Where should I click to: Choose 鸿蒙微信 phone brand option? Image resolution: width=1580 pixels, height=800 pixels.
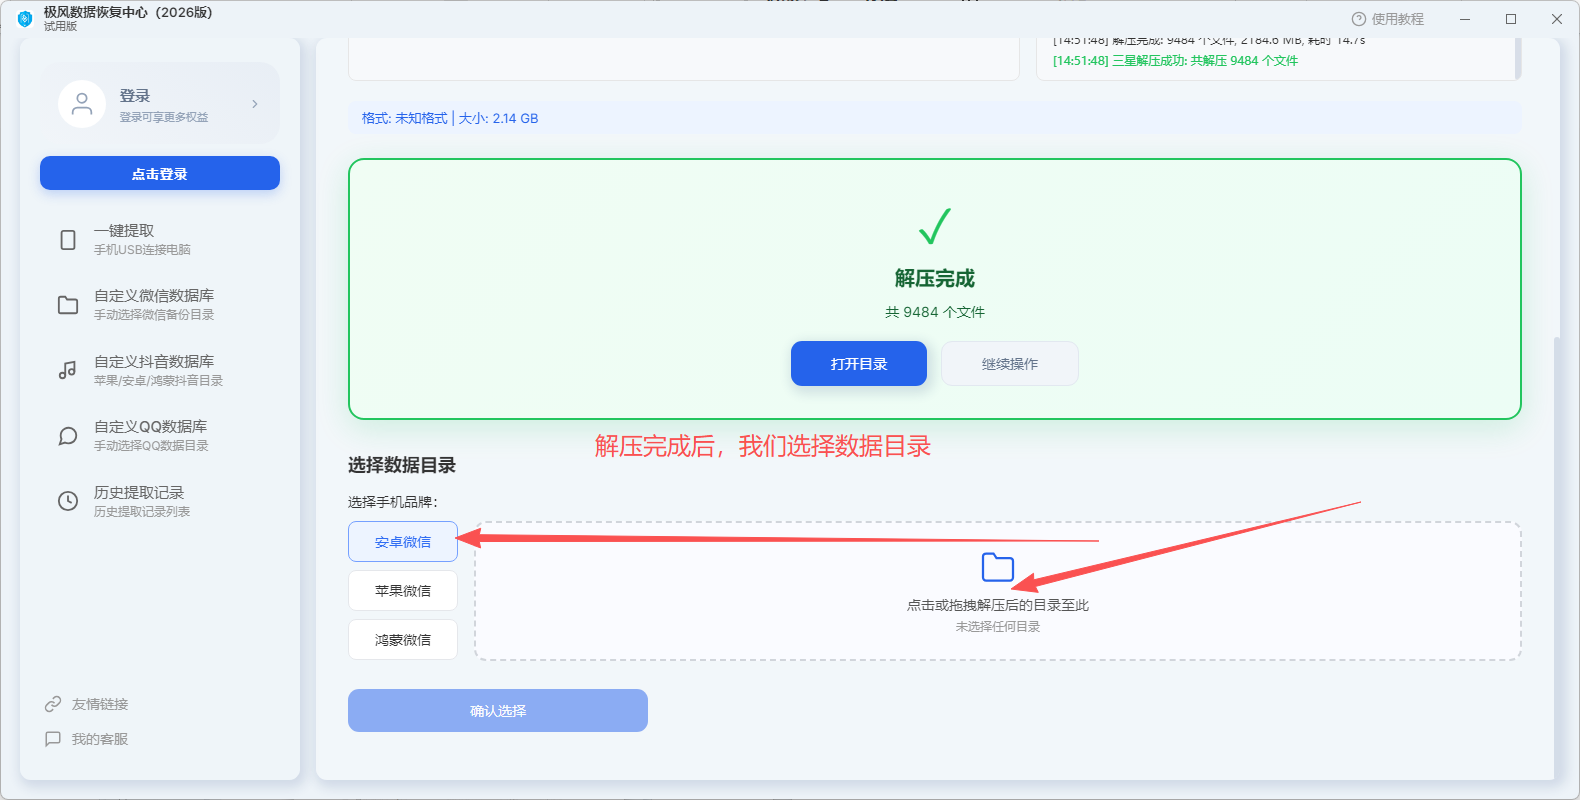[403, 640]
